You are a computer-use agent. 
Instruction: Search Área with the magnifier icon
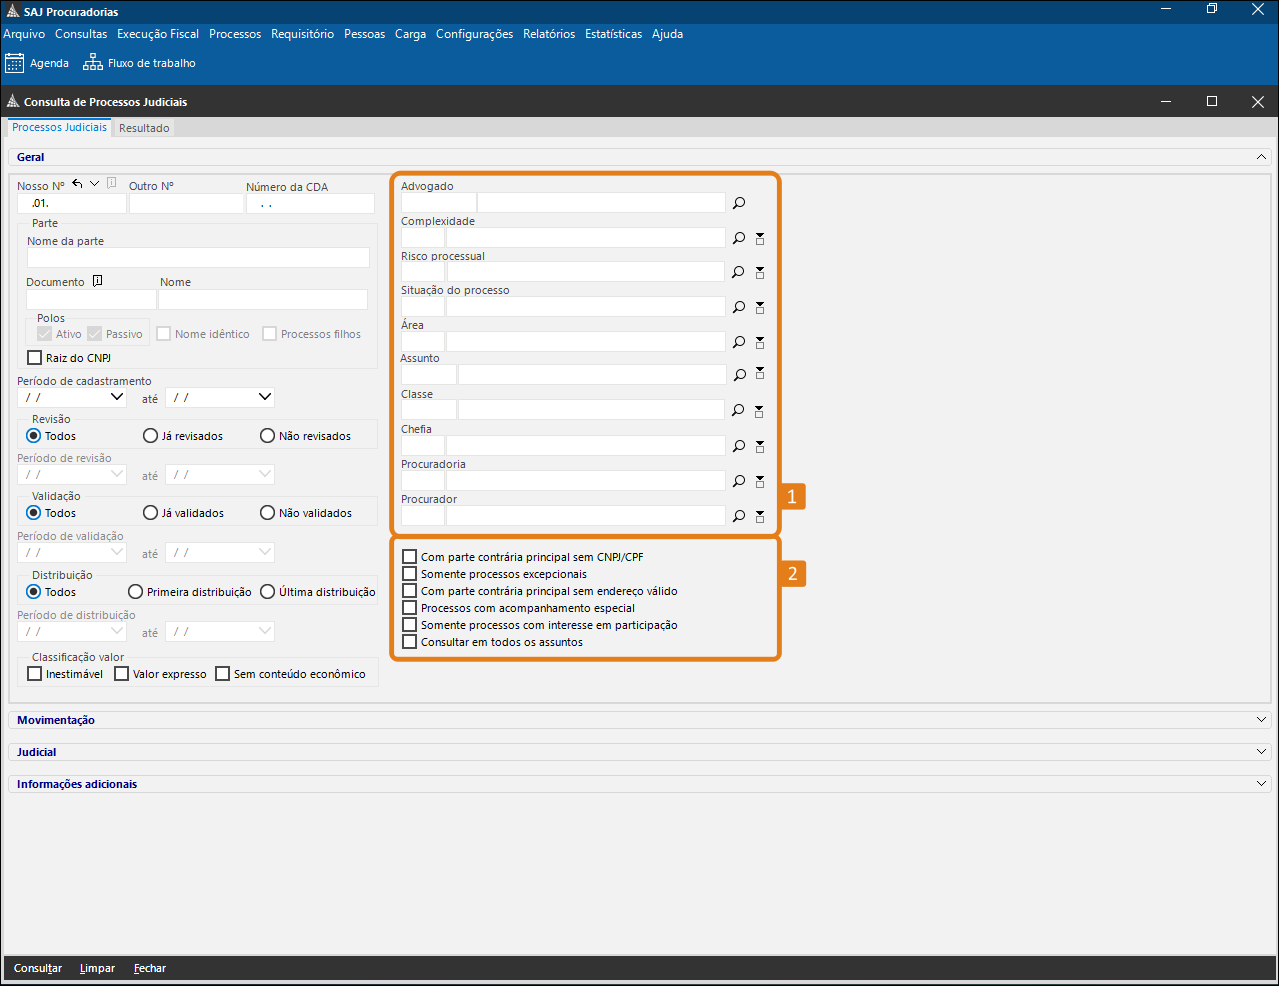tap(739, 342)
